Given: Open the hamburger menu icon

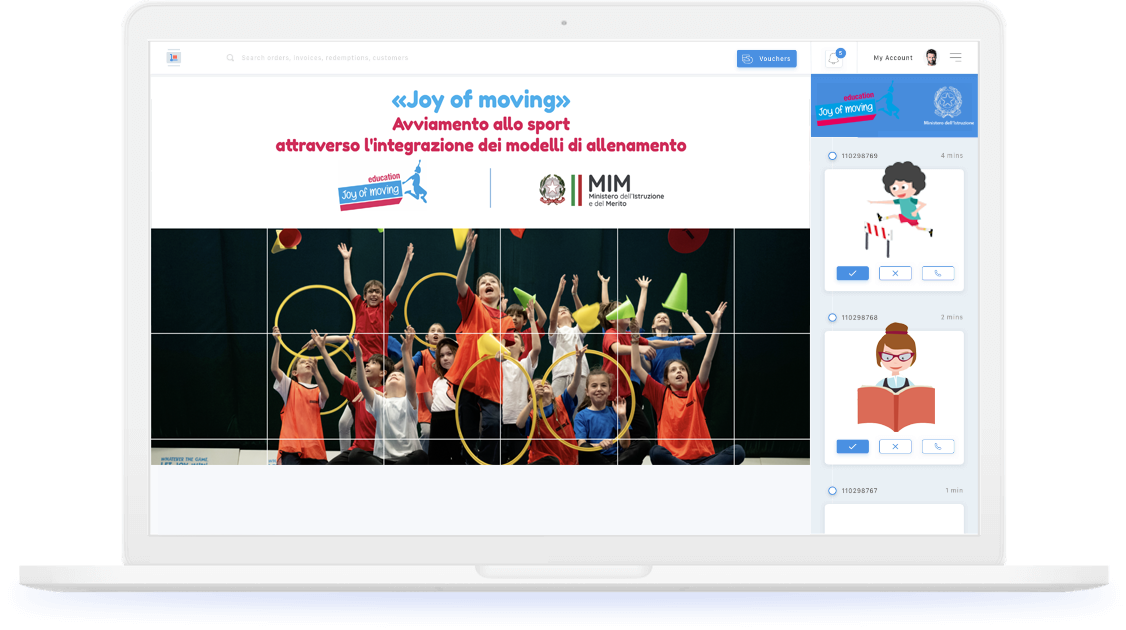Looking at the screenshot, I should [x=956, y=57].
